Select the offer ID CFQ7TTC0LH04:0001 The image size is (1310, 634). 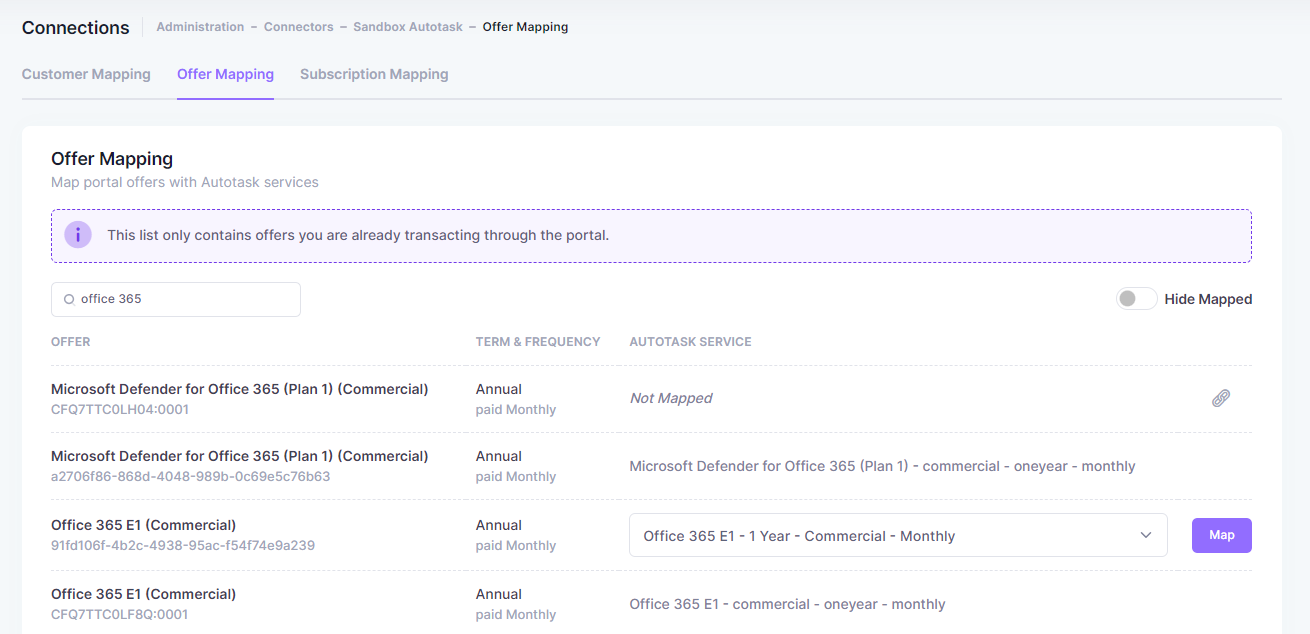point(120,409)
